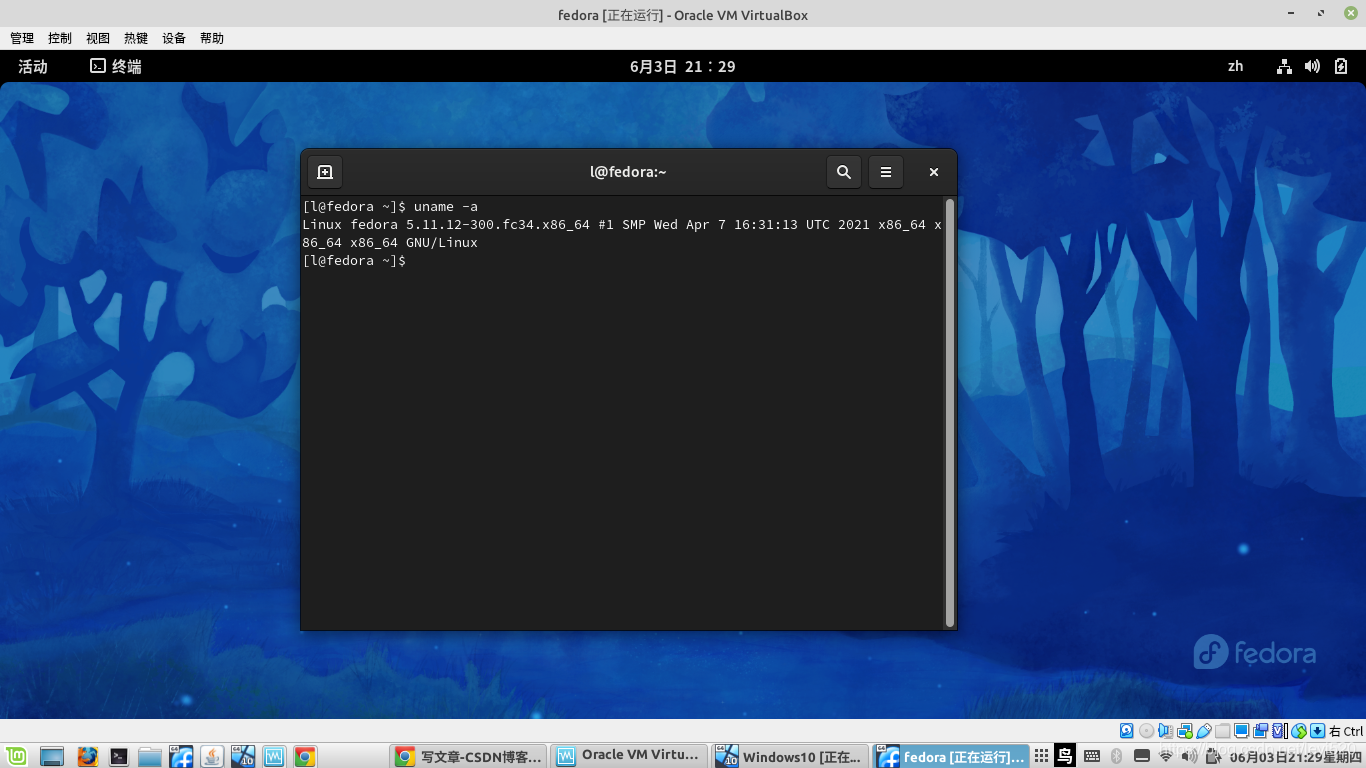Click the host clock showing 06月03日21:29星期四
This screenshot has height=768, width=1366.
tap(1295, 757)
